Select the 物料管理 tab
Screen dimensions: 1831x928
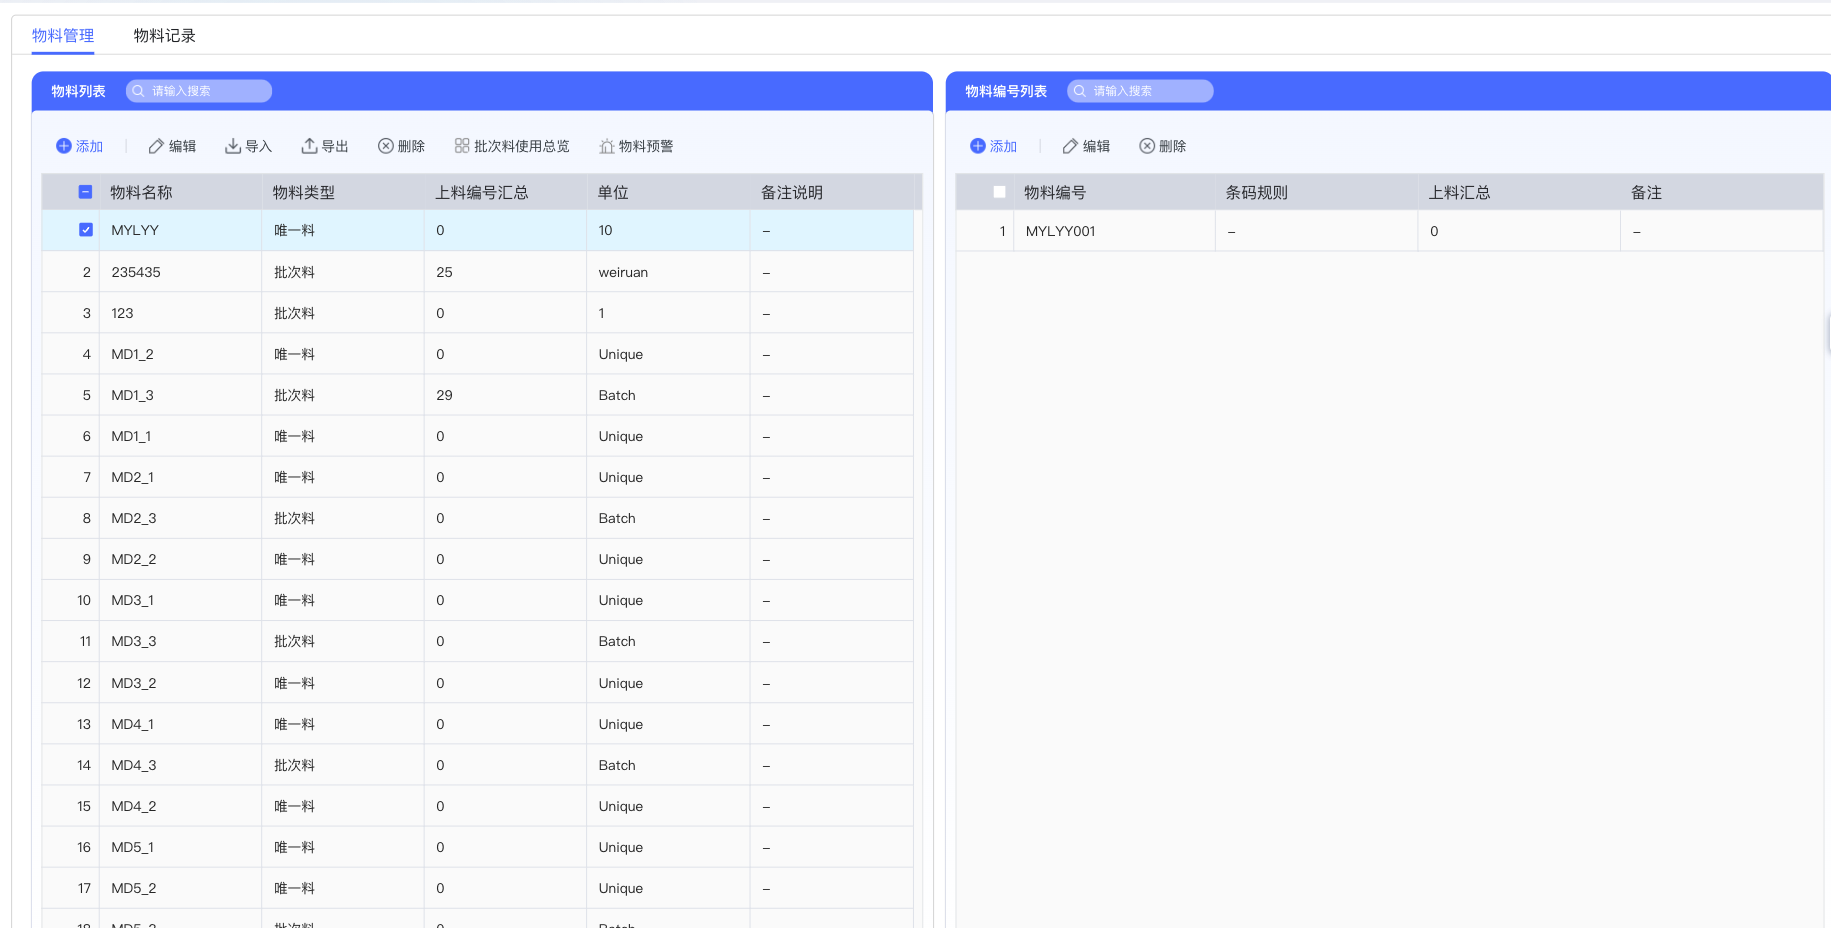coord(63,36)
